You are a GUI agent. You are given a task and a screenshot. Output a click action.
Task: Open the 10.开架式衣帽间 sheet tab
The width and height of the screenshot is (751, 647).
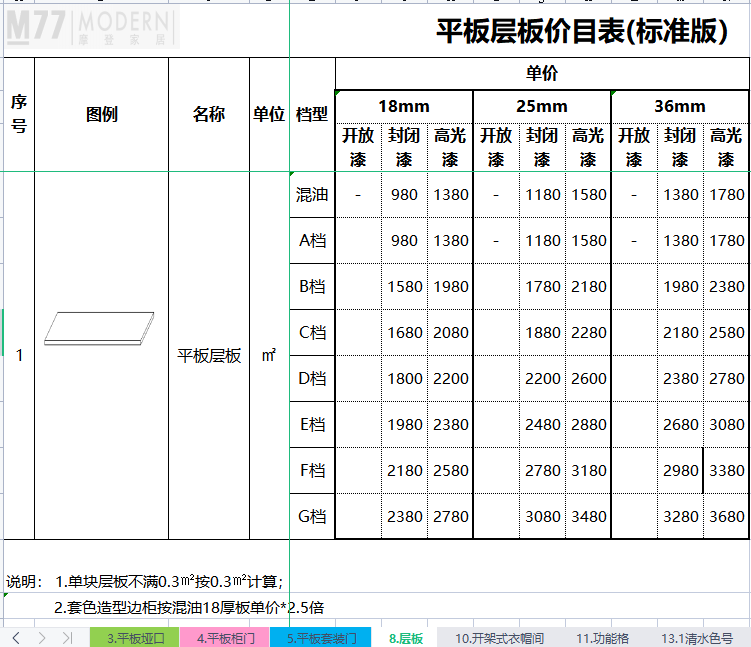pos(499,638)
